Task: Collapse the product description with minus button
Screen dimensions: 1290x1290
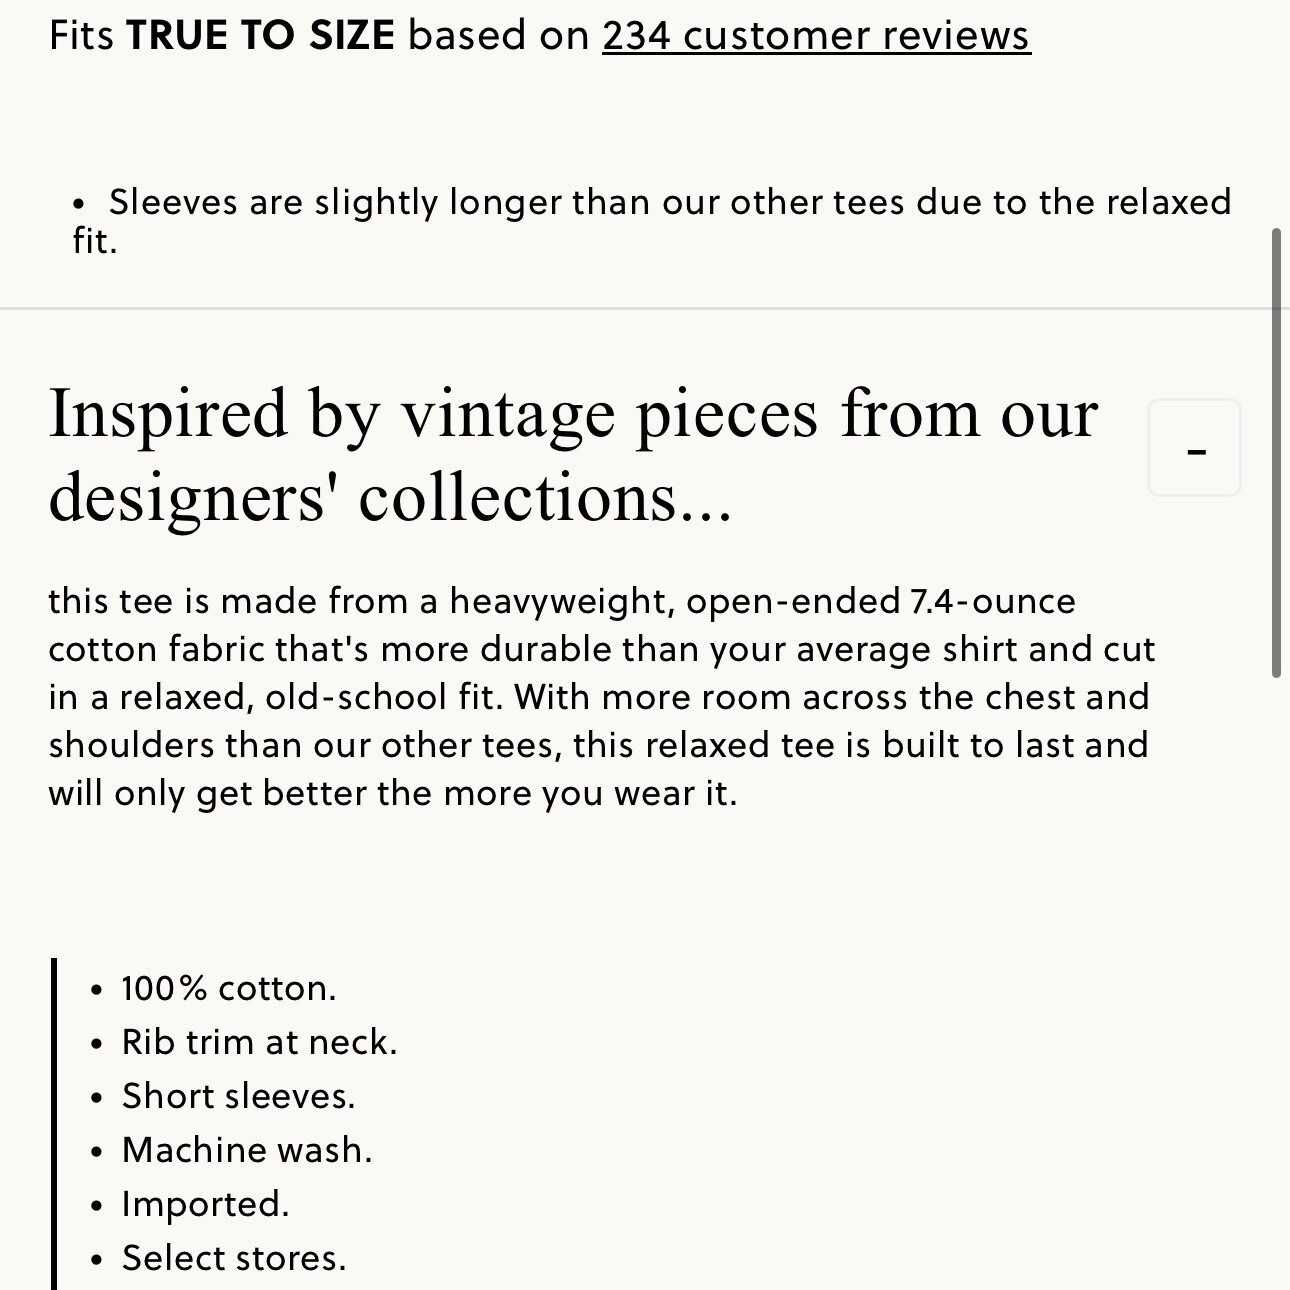Action: pyautogui.click(x=1195, y=448)
